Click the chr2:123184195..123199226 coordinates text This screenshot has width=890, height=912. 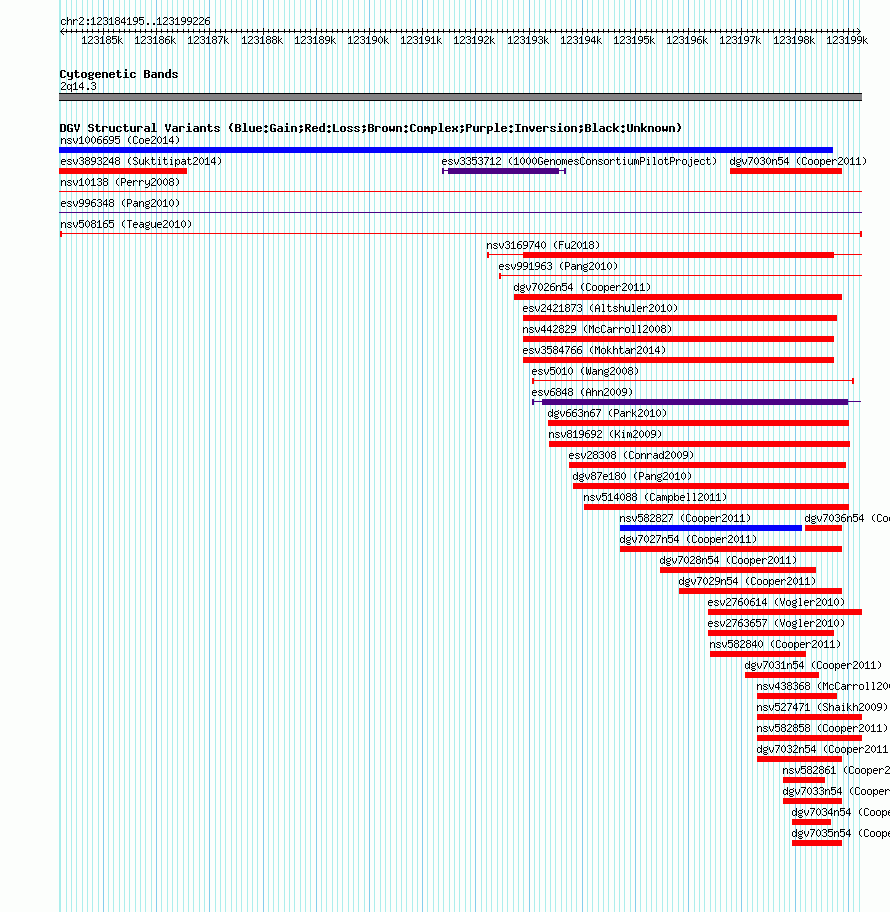tap(136, 21)
